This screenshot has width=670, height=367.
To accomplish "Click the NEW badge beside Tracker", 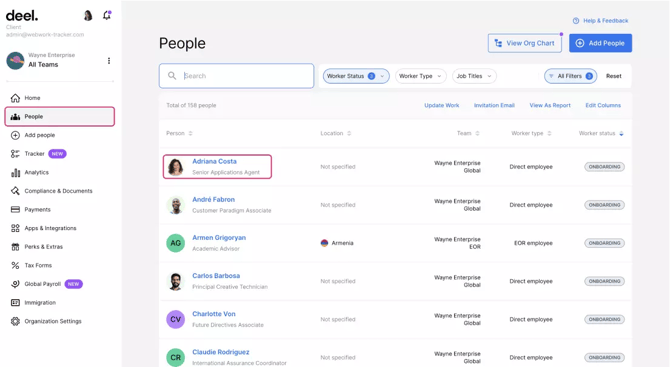I will [57, 154].
